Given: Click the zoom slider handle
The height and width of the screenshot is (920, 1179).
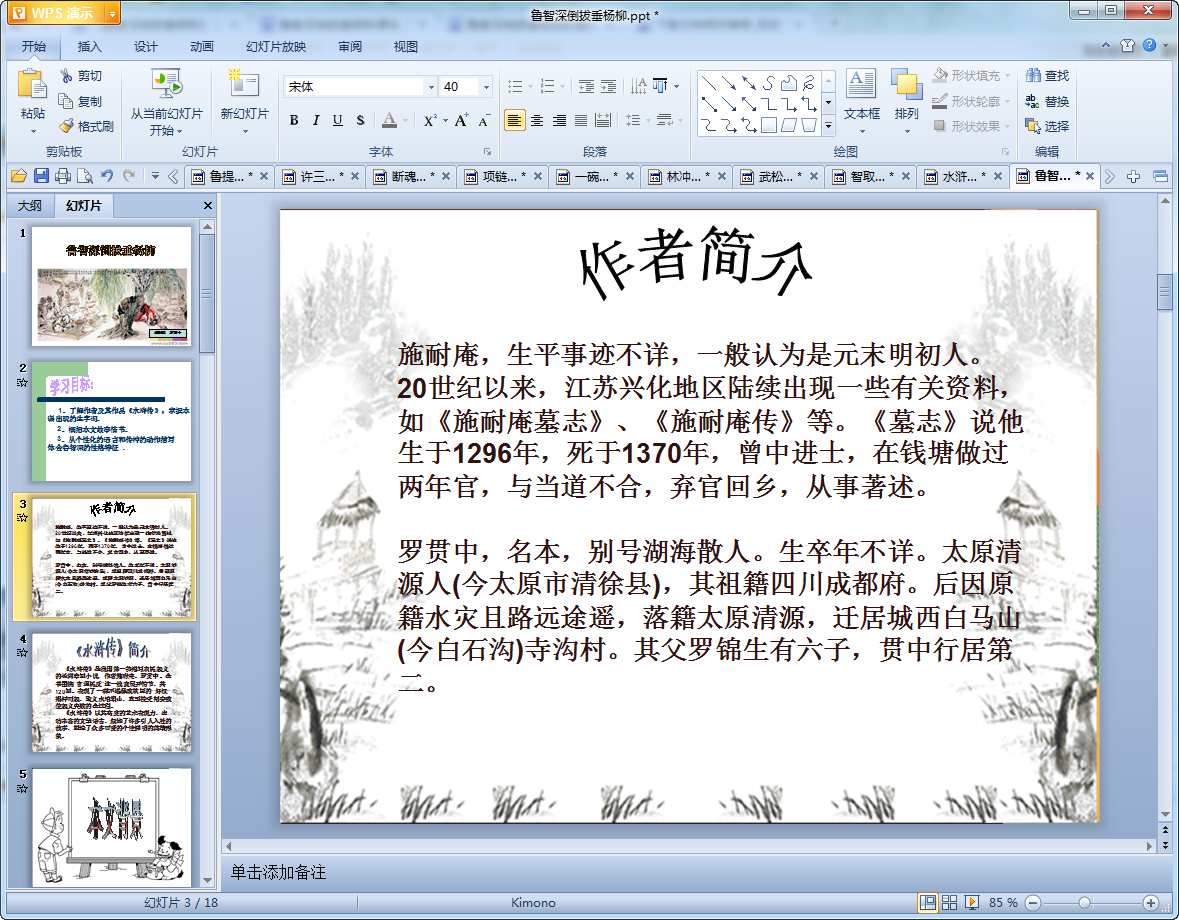Looking at the screenshot, I should click(1084, 903).
